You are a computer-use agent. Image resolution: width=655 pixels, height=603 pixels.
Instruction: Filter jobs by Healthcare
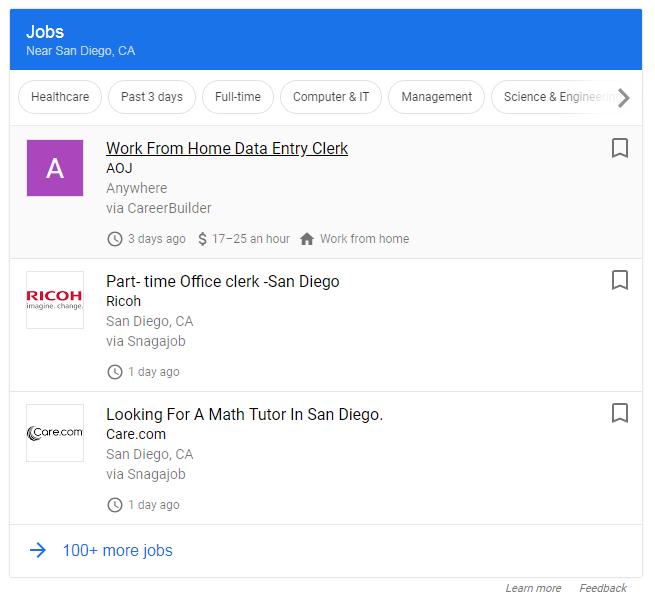click(x=60, y=97)
